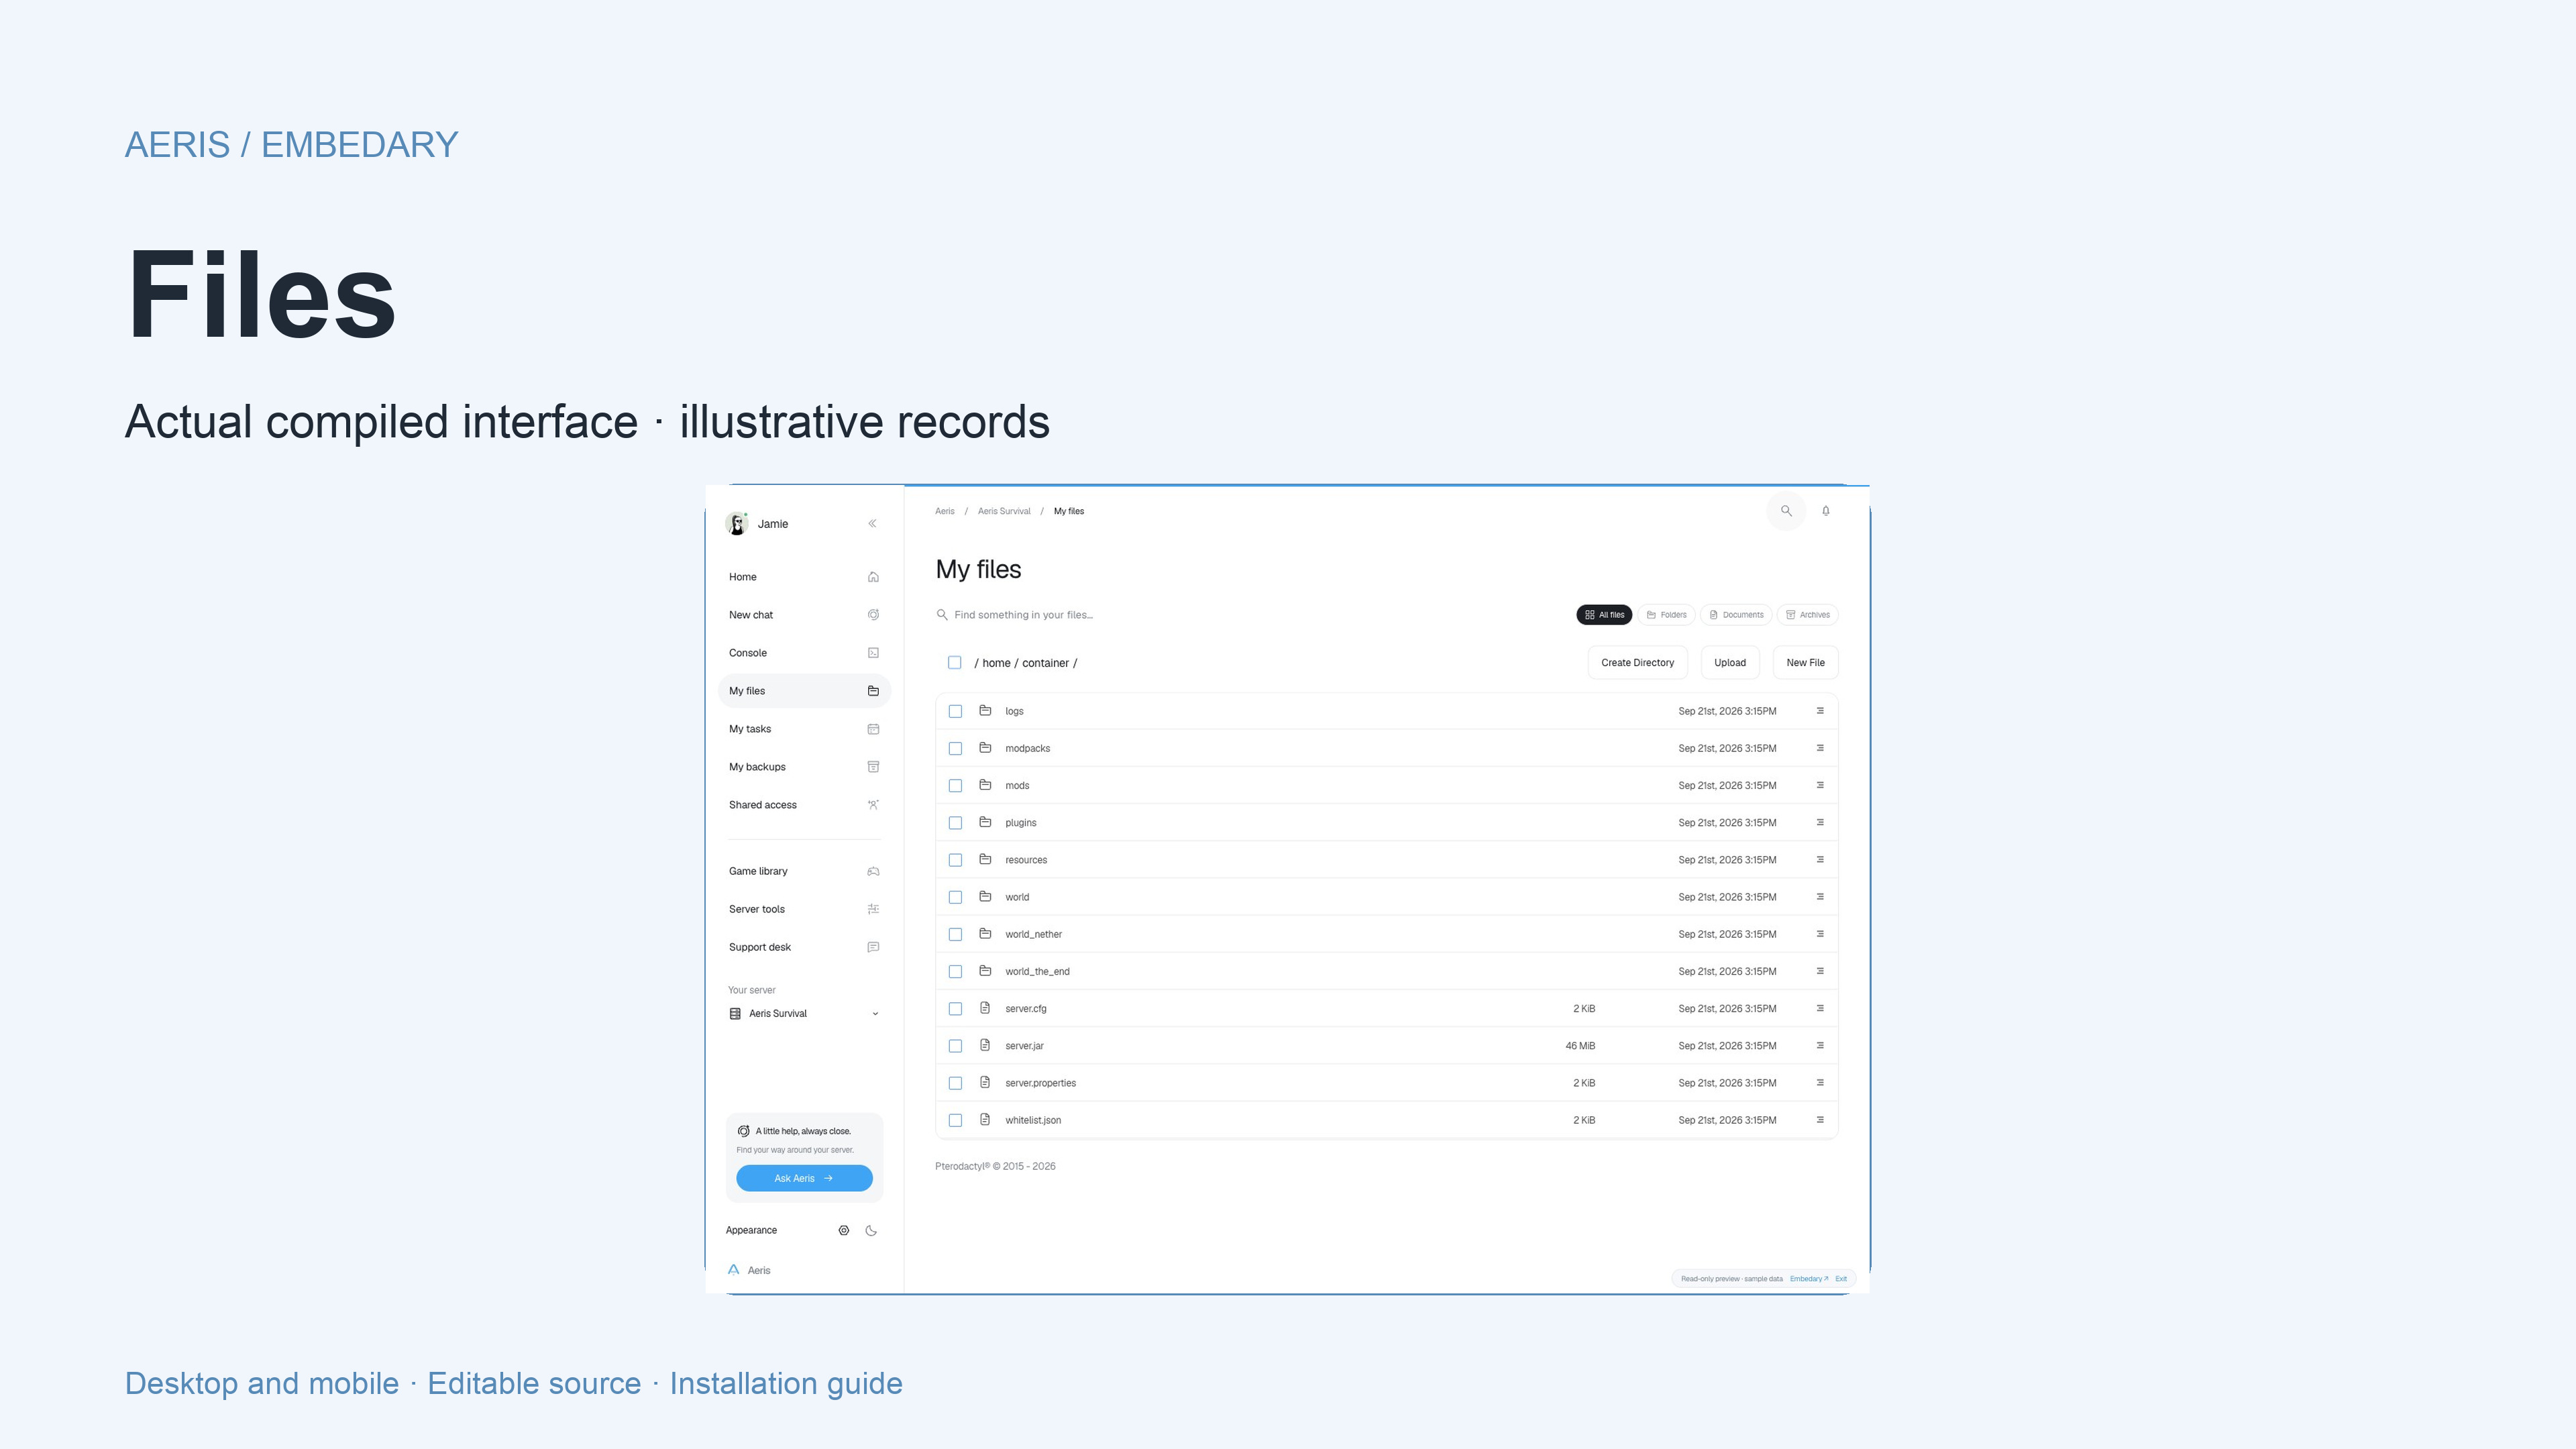Open the world_the_end folder name

pyautogui.click(x=1037, y=971)
